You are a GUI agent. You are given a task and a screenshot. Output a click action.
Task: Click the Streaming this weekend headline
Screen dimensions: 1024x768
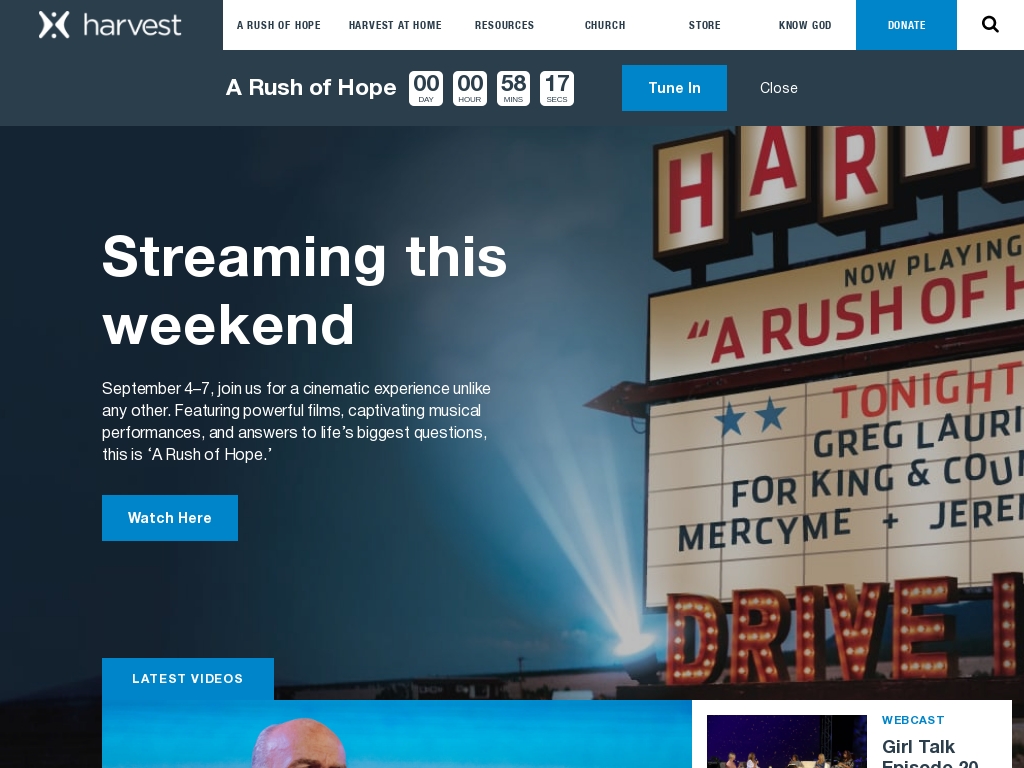click(x=304, y=290)
